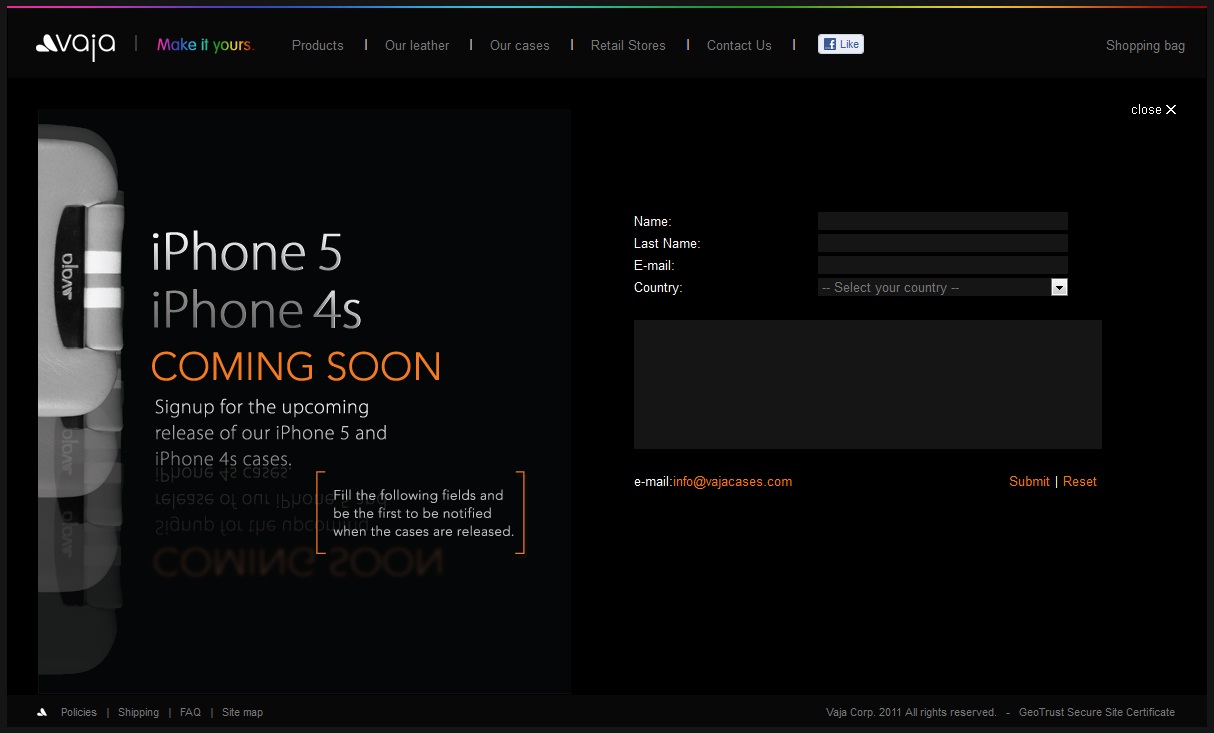The height and width of the screenshot is (733, 1214).
Task: Focus the E-mail input field
Action: [x=943, y=265]
